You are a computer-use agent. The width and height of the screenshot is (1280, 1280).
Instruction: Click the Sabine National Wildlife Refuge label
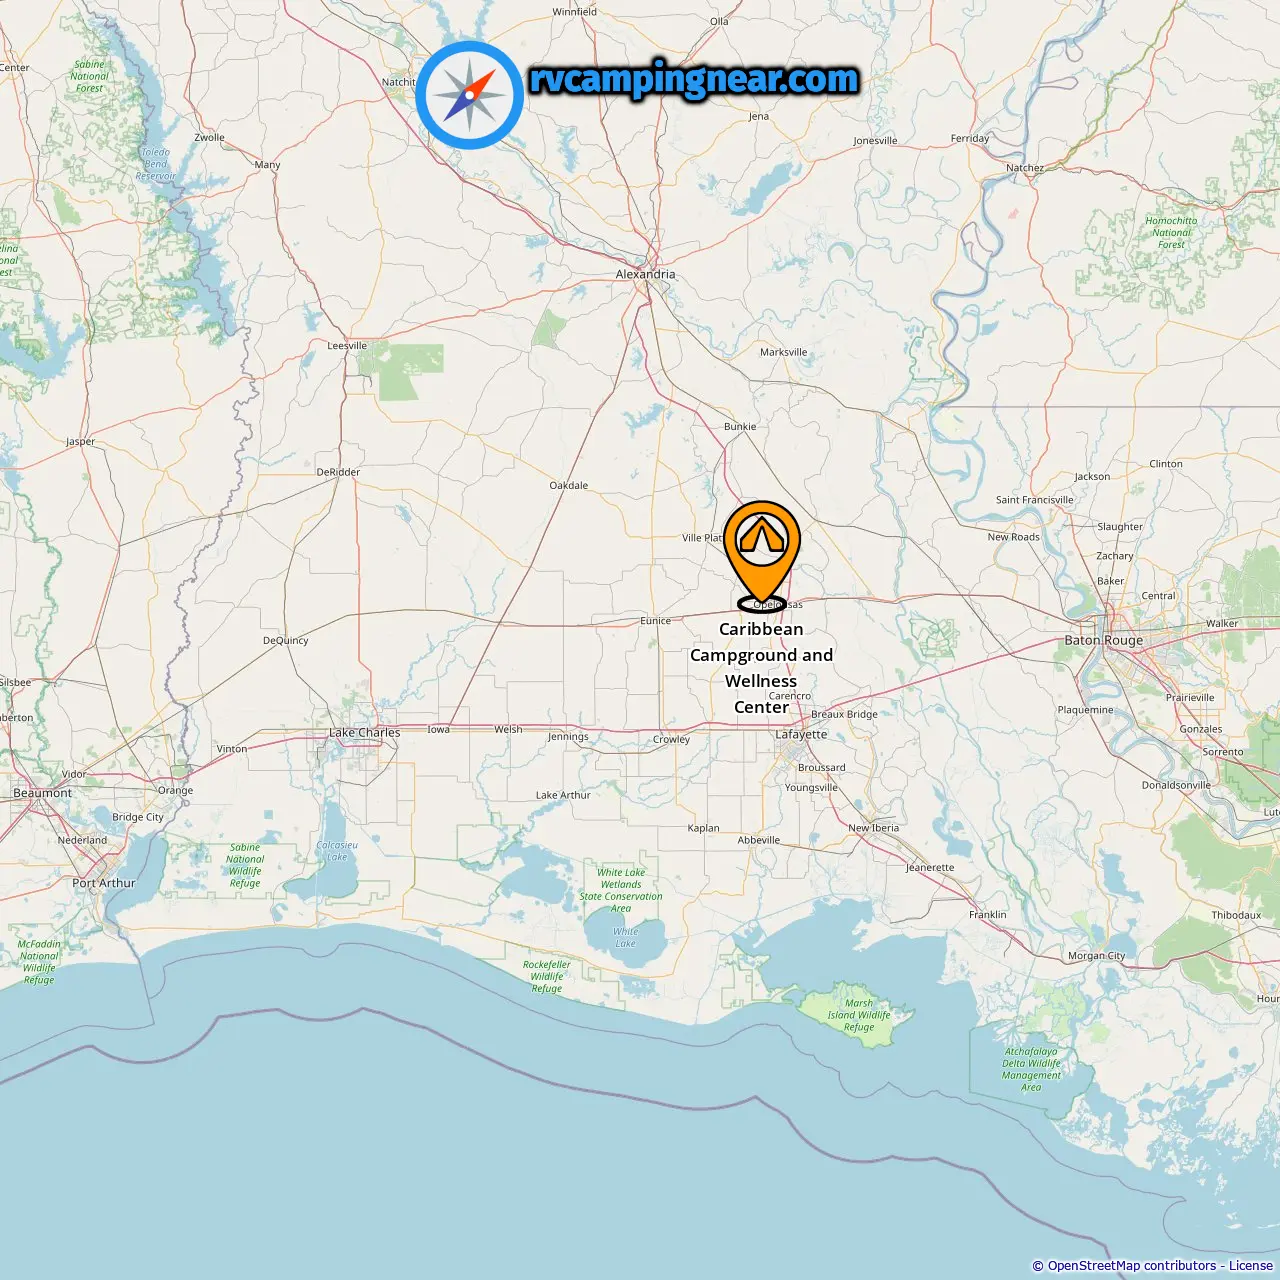click(245, 865)
